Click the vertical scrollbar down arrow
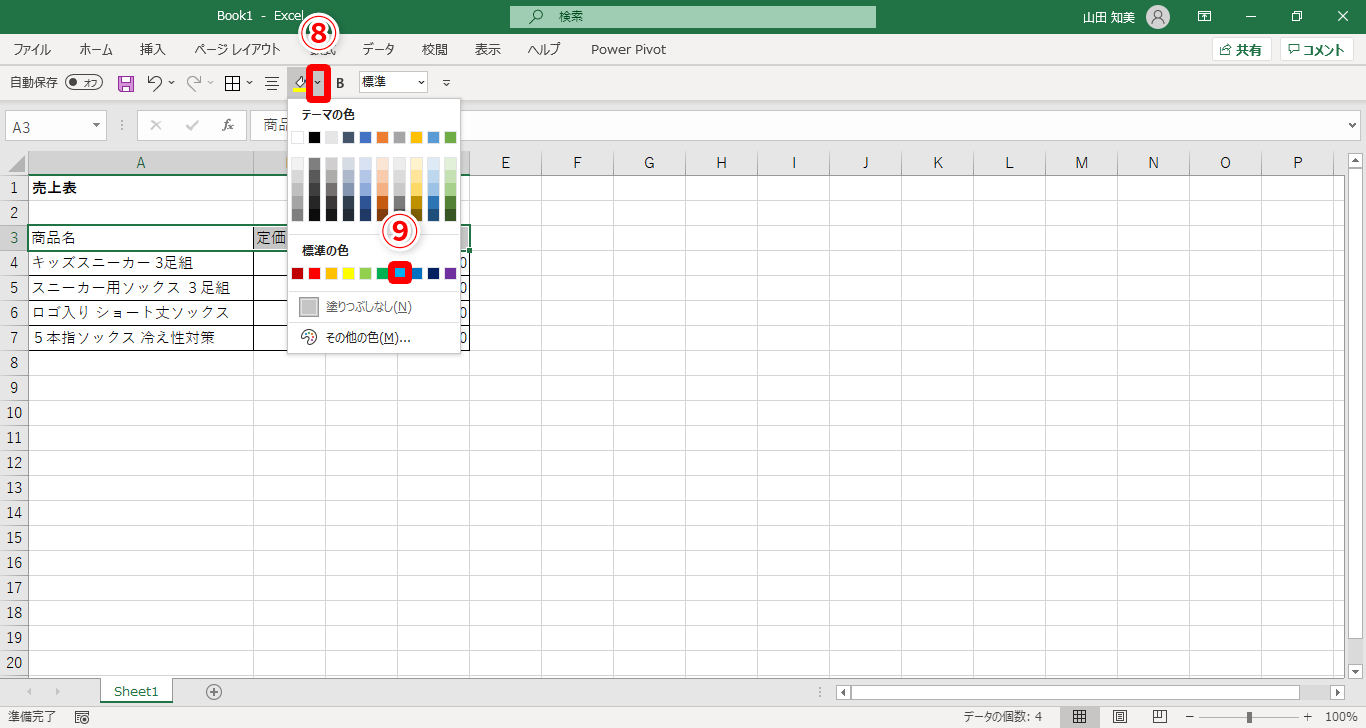Screen dimensions: 1366x728 (x=1355, y=671)
